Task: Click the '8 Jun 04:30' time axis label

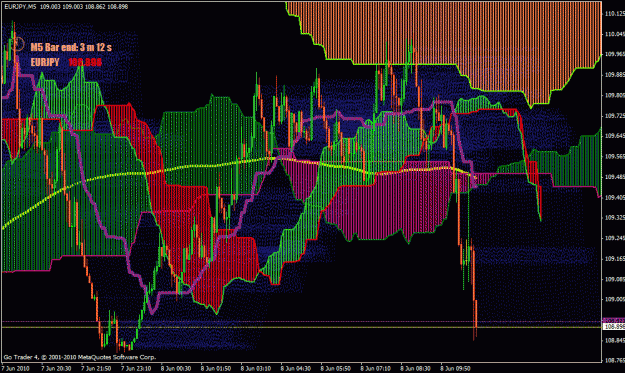Action: [x=295, y=369]
